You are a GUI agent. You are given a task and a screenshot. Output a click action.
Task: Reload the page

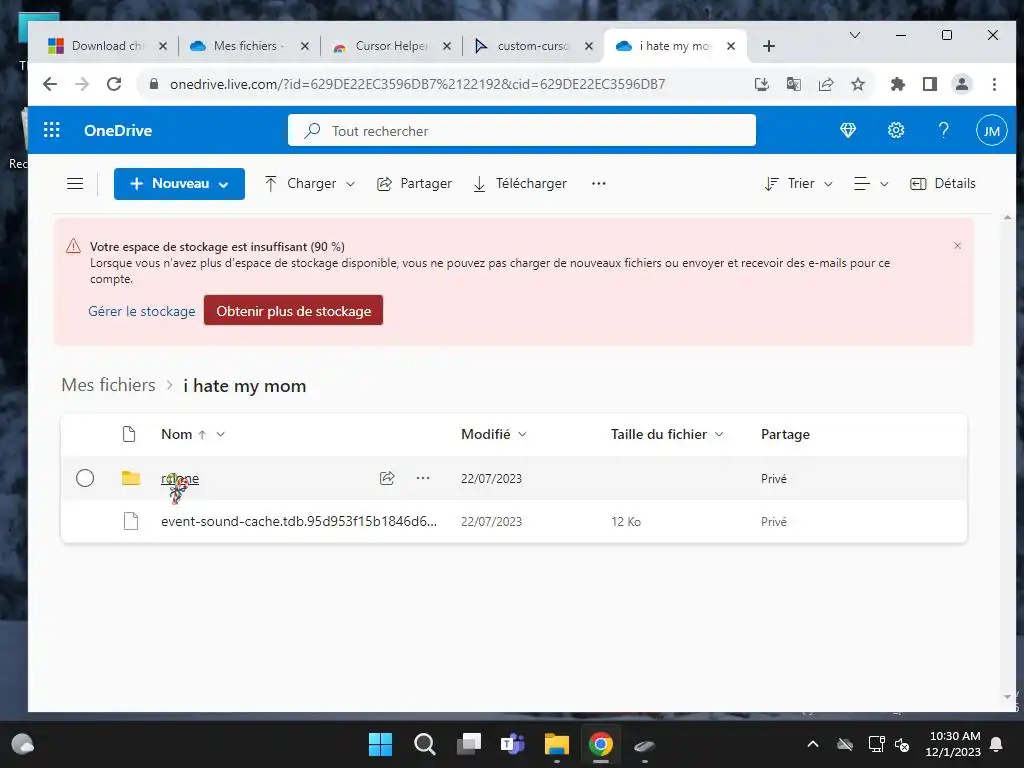(x=114, y=84)
